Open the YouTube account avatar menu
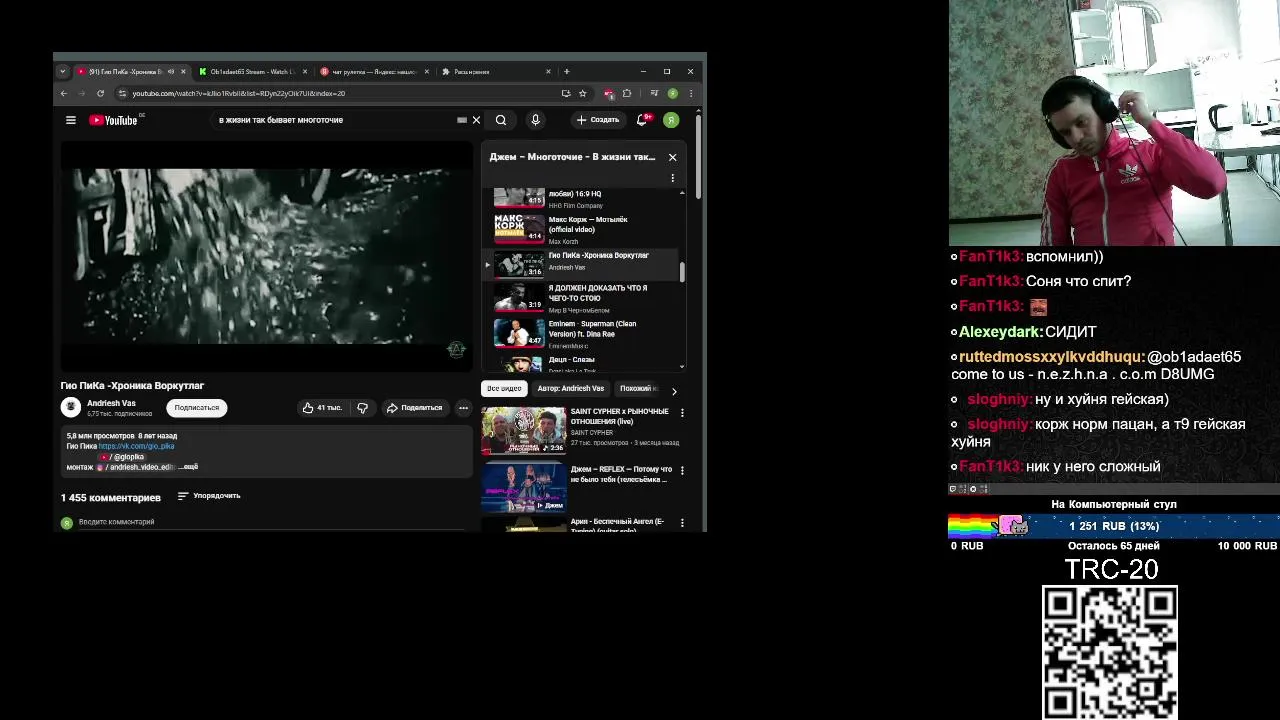Image resolution: width=1280 pixels, height=720 pixels. pyautogui.click(x=671, y=120)
